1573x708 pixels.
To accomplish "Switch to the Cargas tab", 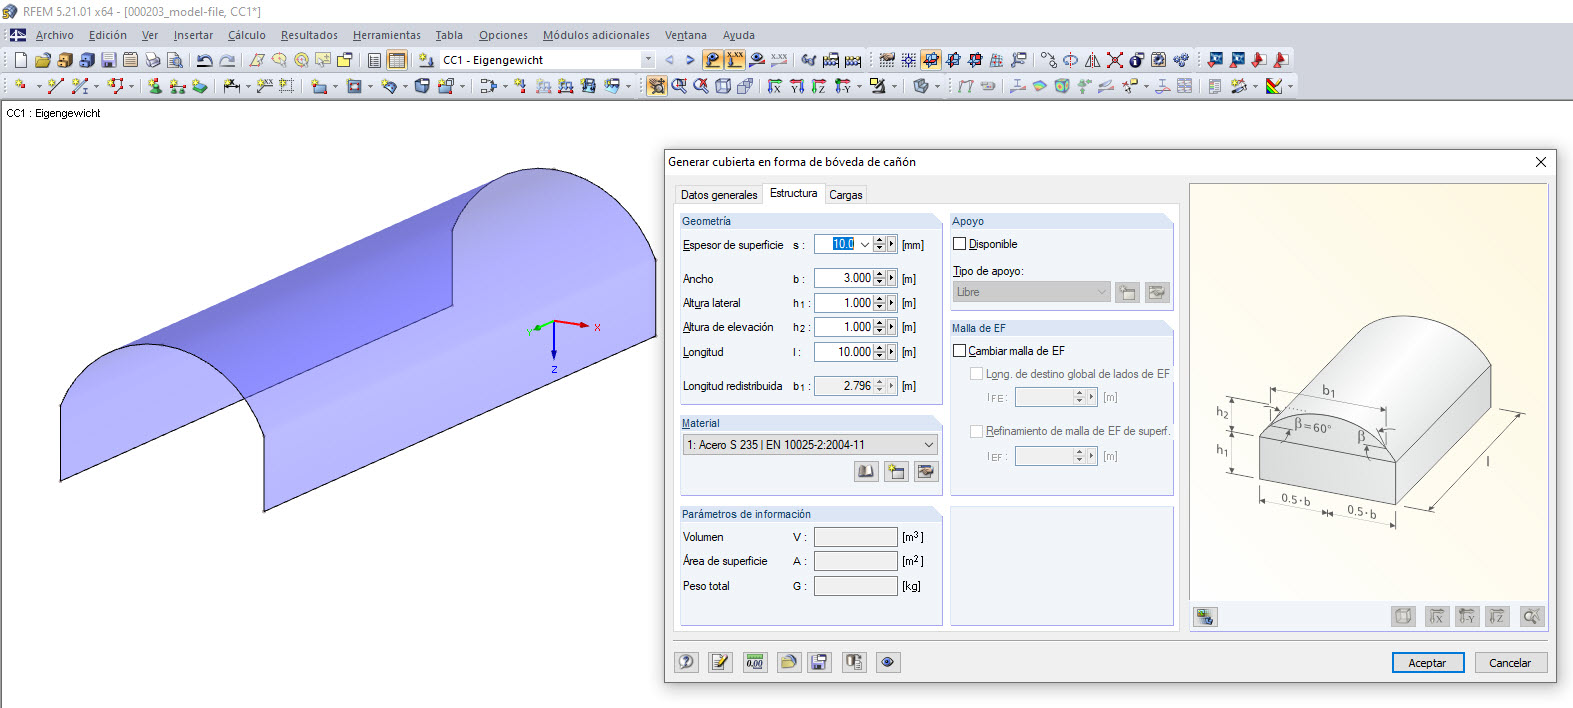I will (x=846, y=195).
